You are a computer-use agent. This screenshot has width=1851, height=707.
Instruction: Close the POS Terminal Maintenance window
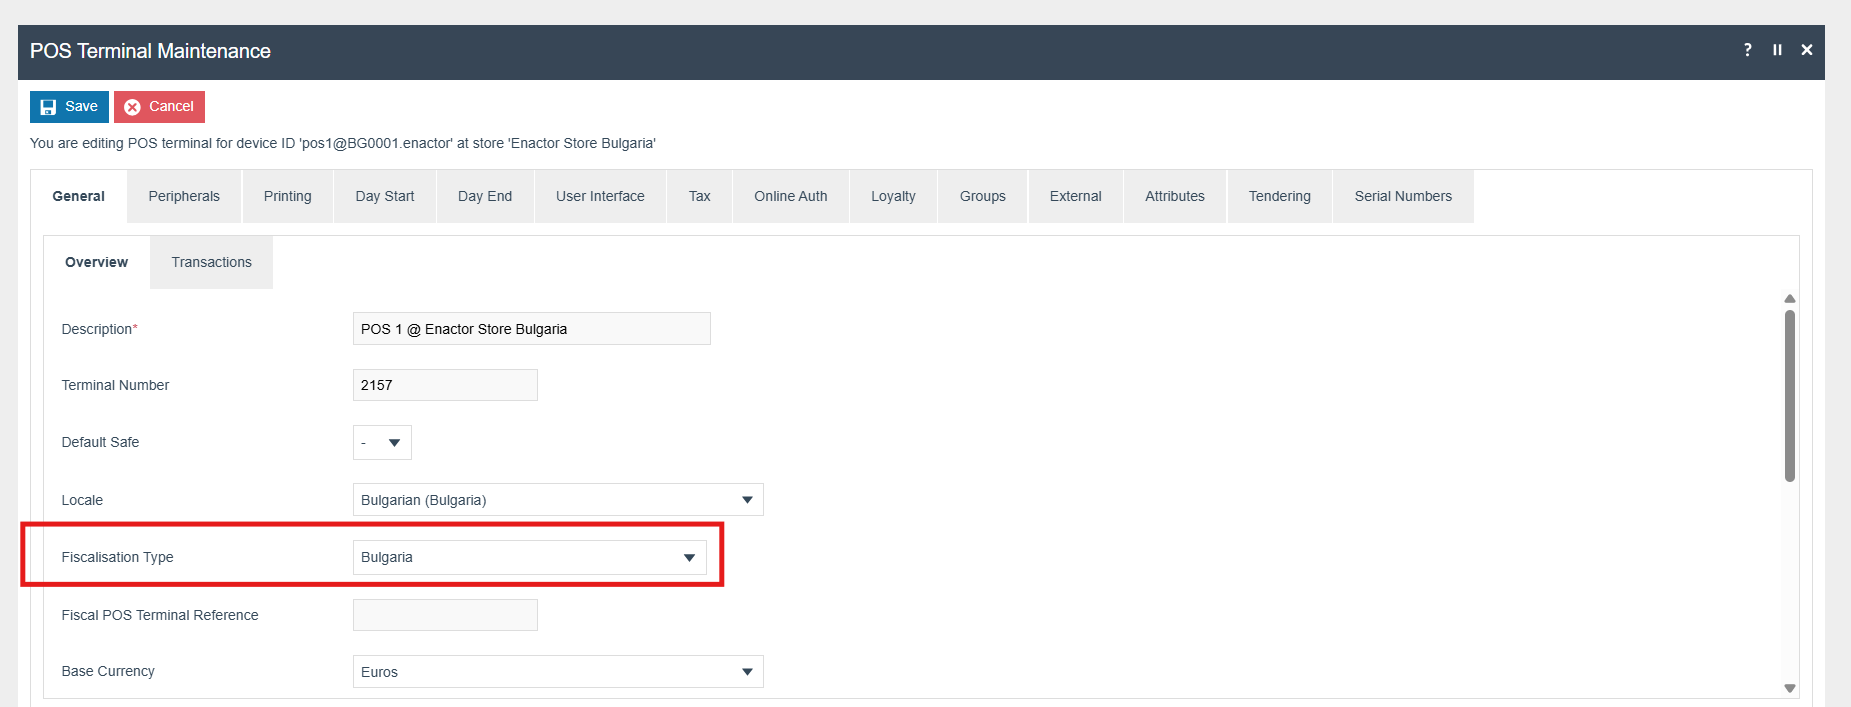click(1807, 50)
